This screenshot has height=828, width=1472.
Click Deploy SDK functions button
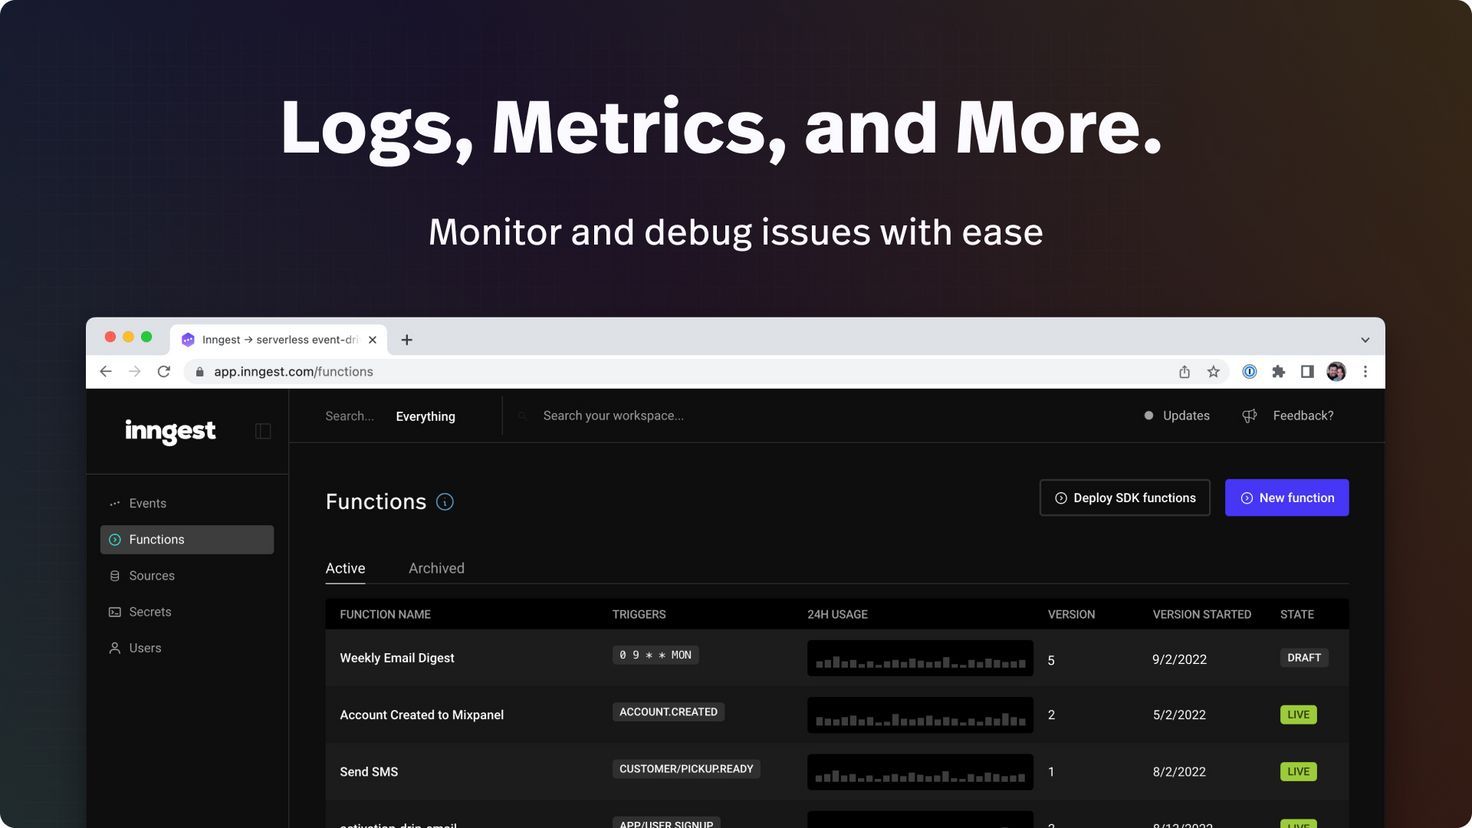(x=1125, y=498)
